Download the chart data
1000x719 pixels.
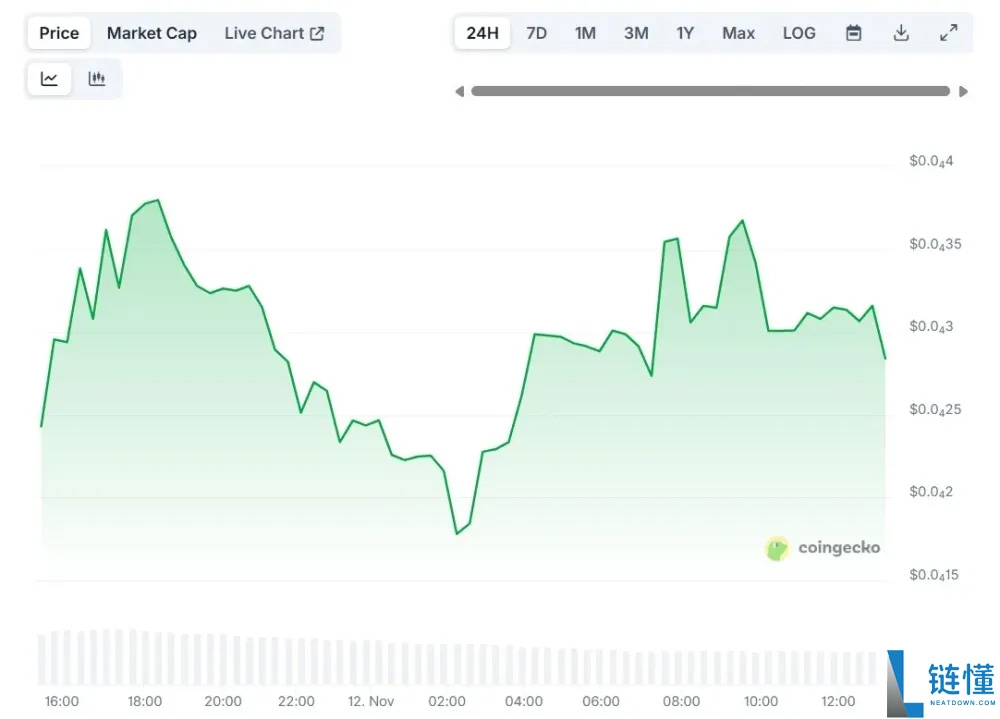click(901, 33)
